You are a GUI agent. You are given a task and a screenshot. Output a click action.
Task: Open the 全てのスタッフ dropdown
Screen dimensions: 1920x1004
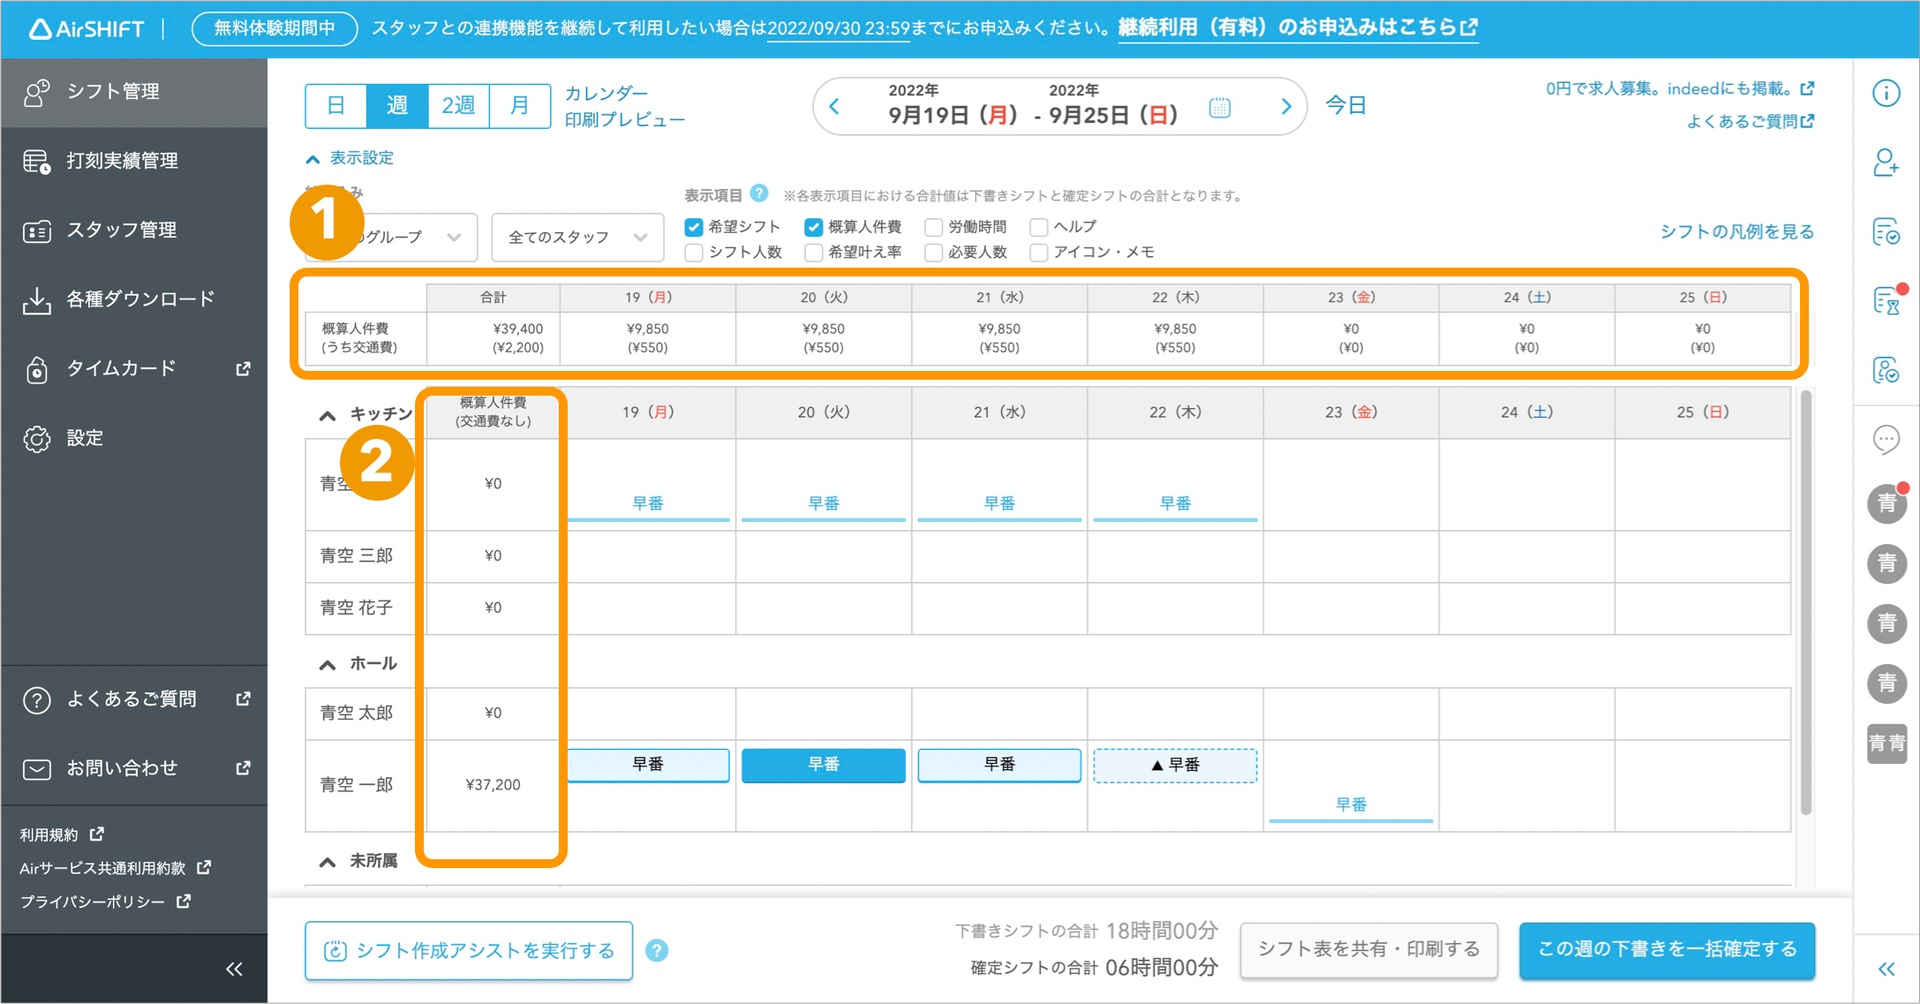[577, 237]
